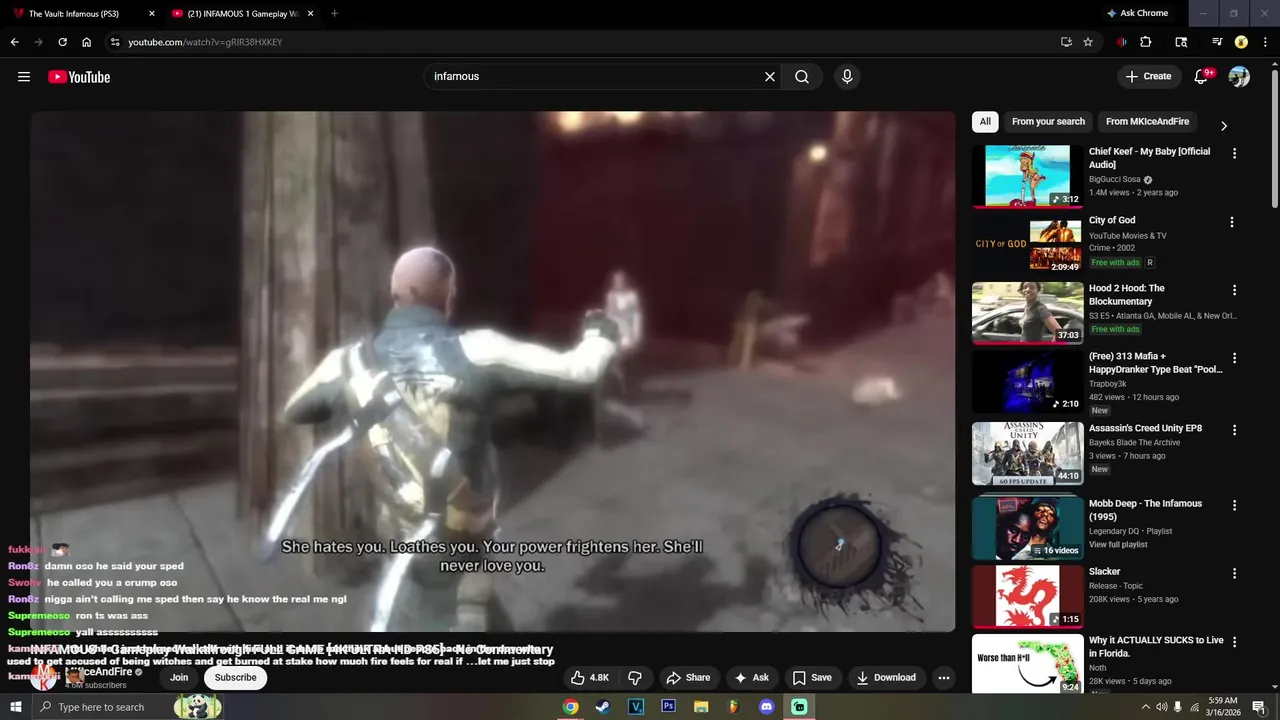Viewport: 1280px width, 720px height.
Task: Clear the 'infamous' search text with X
Action: click(770, 77)
